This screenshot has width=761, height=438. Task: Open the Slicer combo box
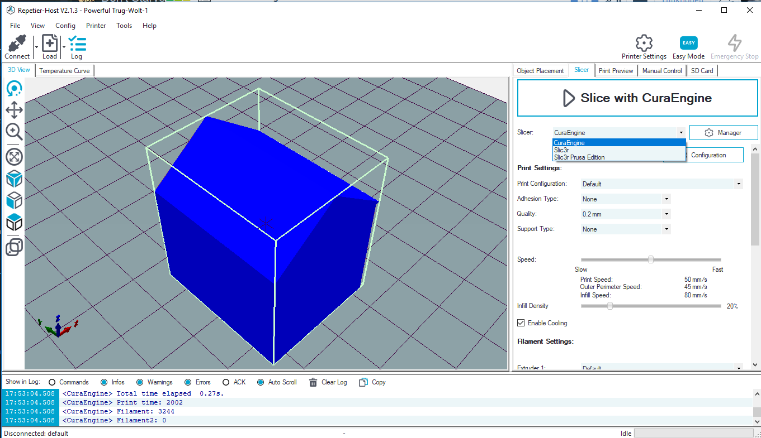pos(619,133)
